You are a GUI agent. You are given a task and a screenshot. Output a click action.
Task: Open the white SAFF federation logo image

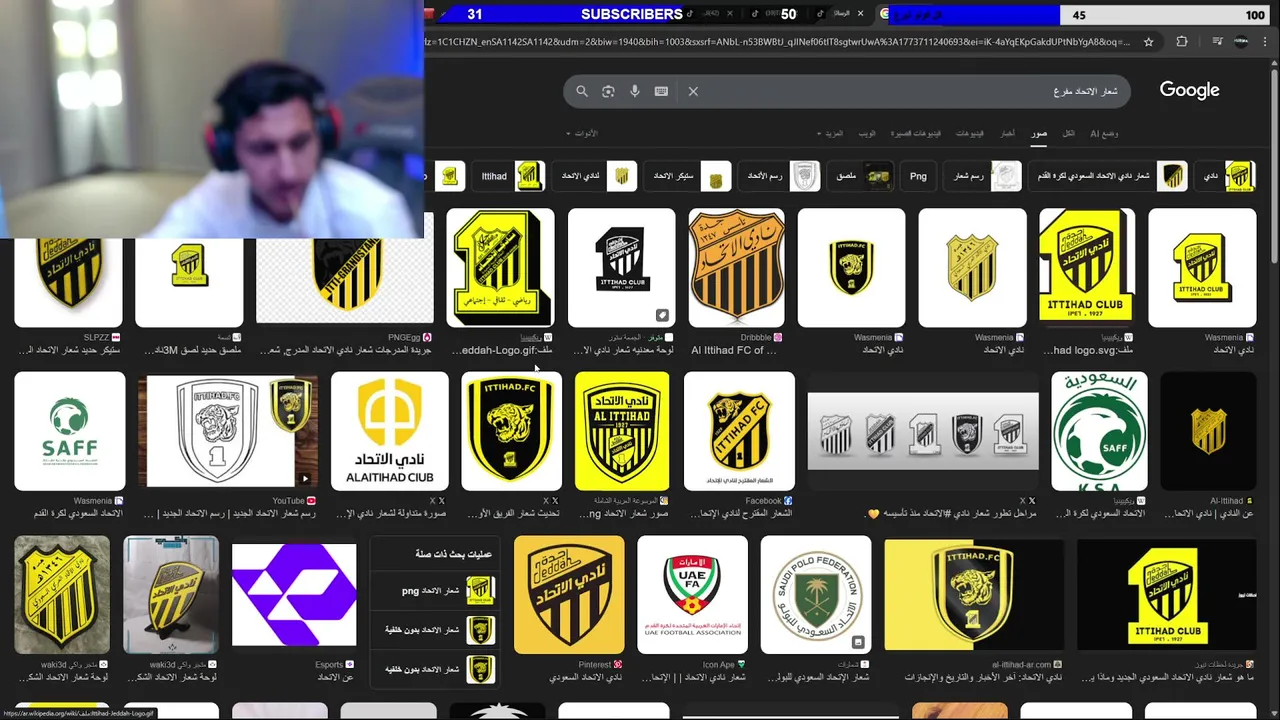70,431
